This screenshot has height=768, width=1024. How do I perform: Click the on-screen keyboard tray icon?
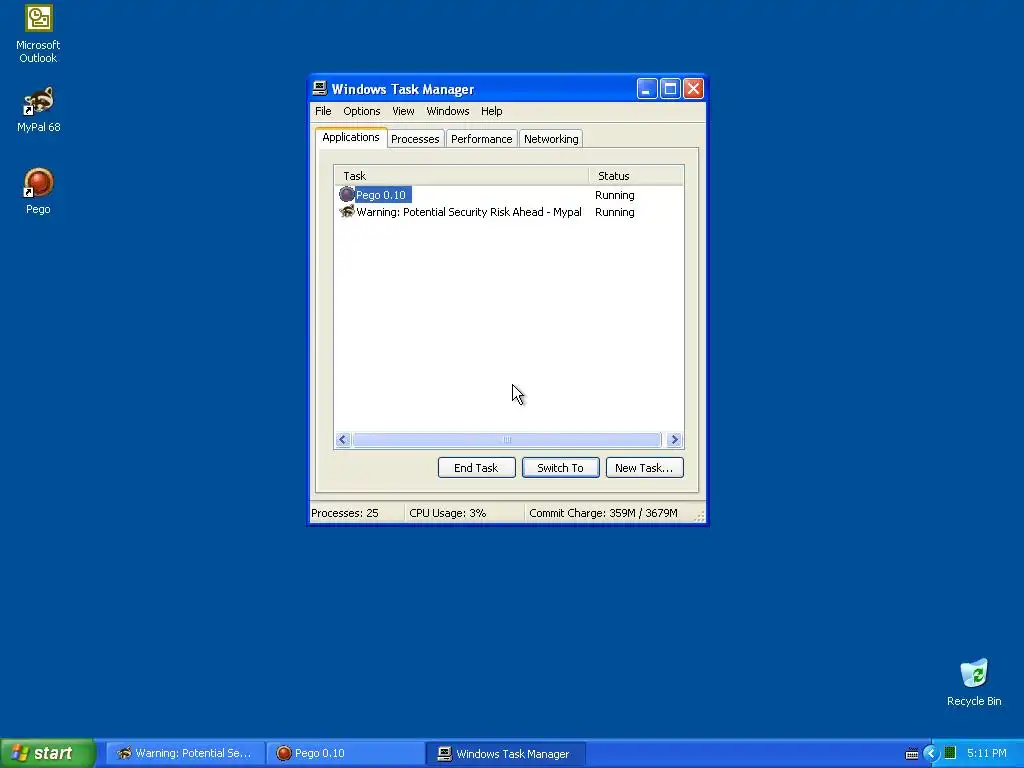point(912,754)
